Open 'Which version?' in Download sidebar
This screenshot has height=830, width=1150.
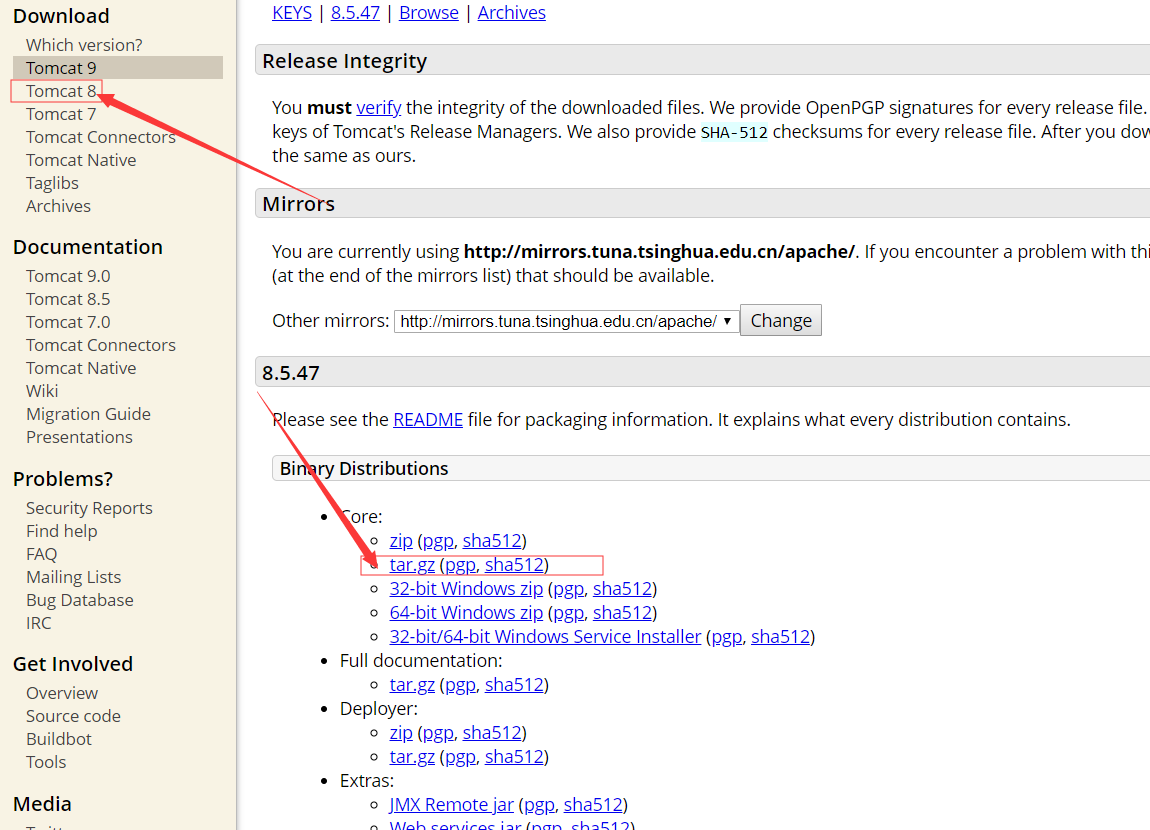pyautogui.click(x=84, y=45)
